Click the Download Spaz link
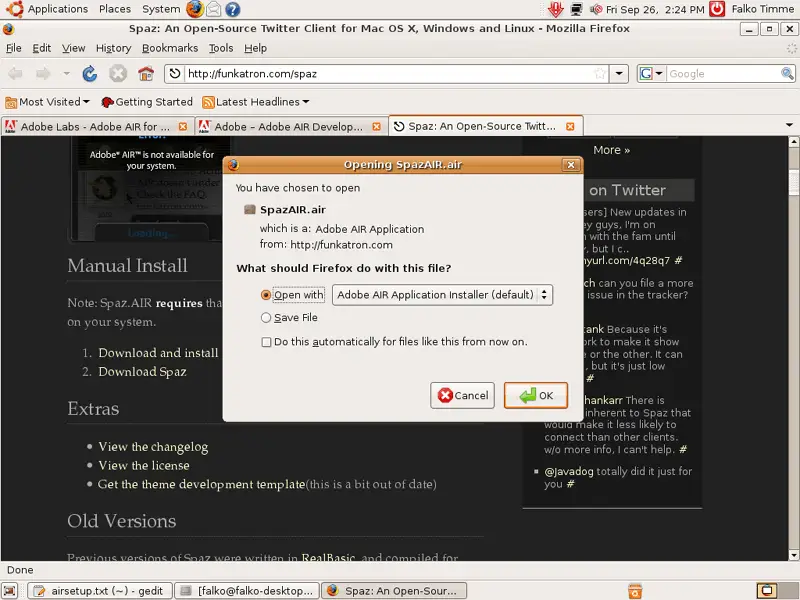The height and width of the screenshot is (600, 800). tap(142, 372)
